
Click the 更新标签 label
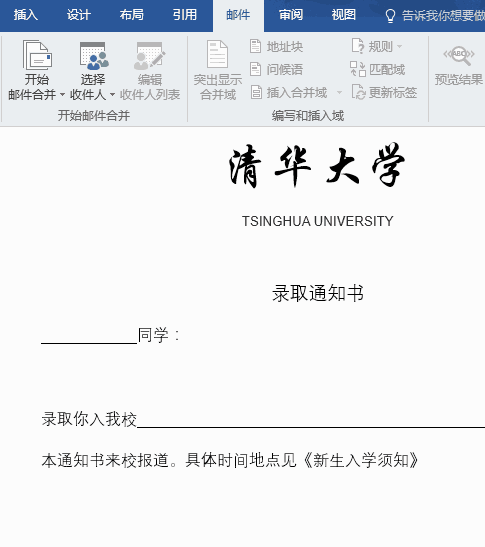point(393,93)
